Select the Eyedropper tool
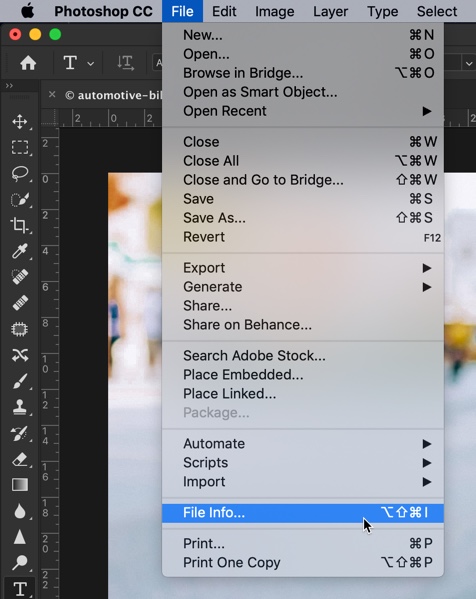 [x=19, y=251]
